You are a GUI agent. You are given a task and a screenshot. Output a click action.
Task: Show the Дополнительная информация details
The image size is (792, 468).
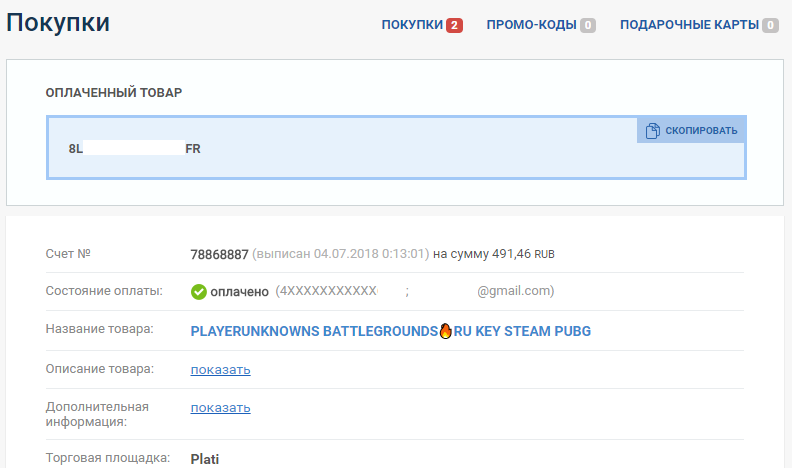click(x=220, y=407)
